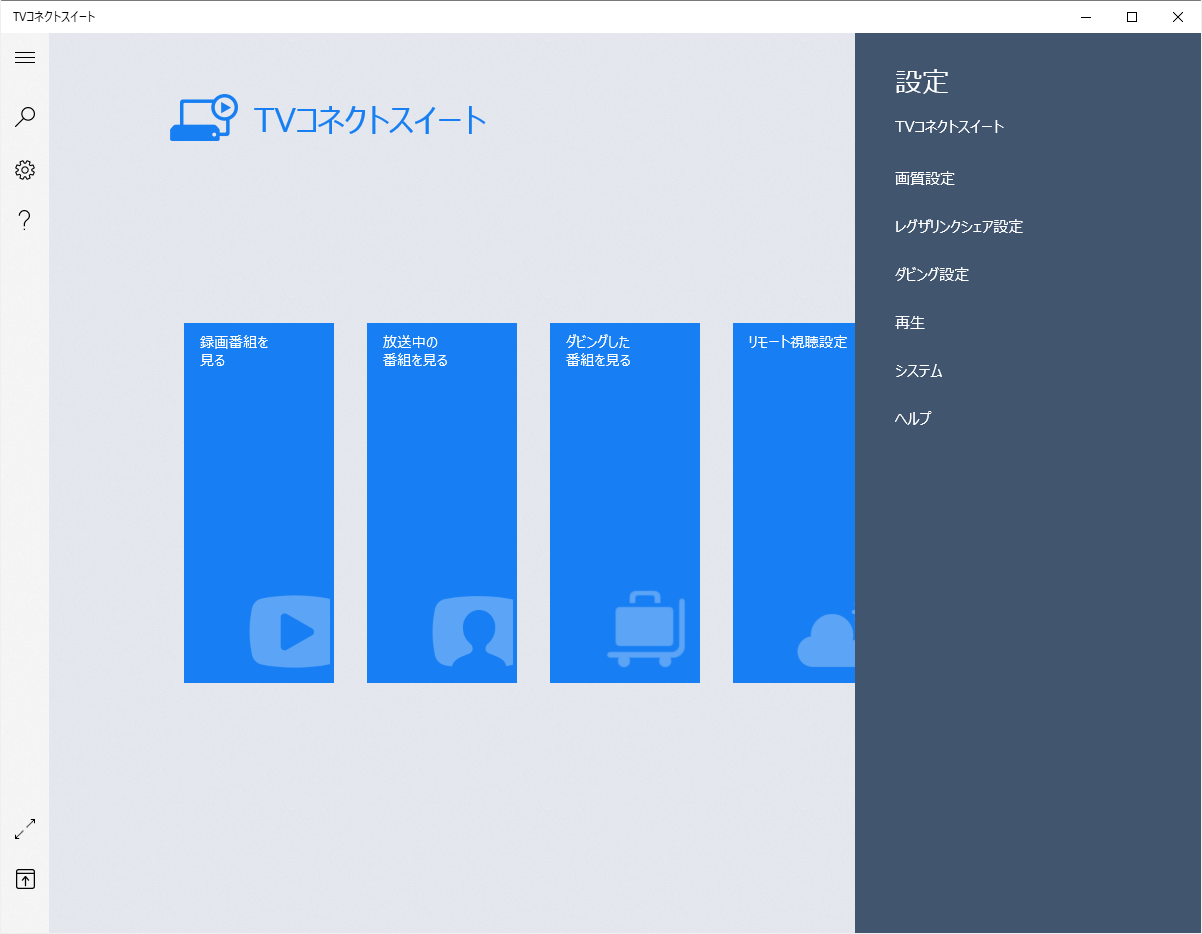
Task: Open the hamburger navigation menu
Action: point(25,58)
